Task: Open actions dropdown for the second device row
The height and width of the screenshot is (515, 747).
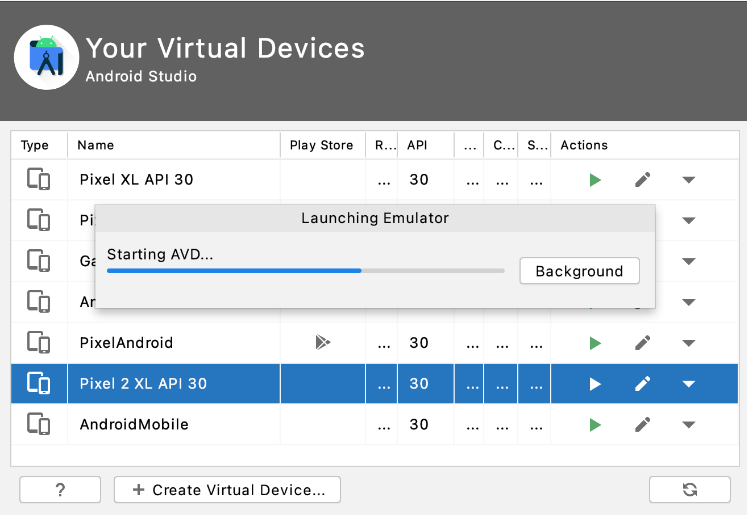Action: click(688, 221)
